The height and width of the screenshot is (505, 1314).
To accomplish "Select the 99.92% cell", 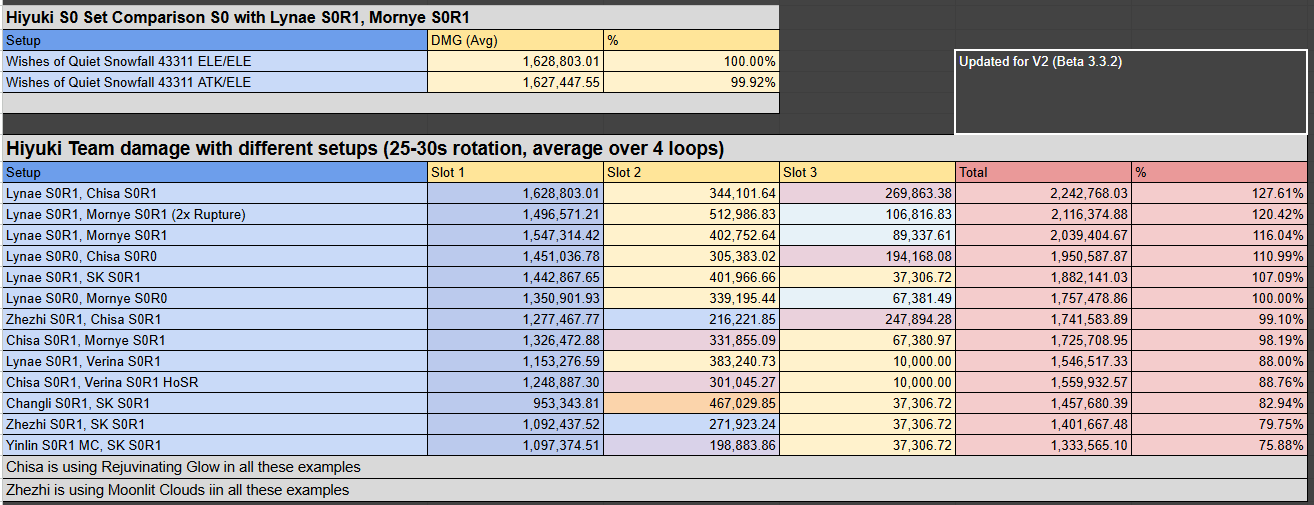I will coord(691,82).
